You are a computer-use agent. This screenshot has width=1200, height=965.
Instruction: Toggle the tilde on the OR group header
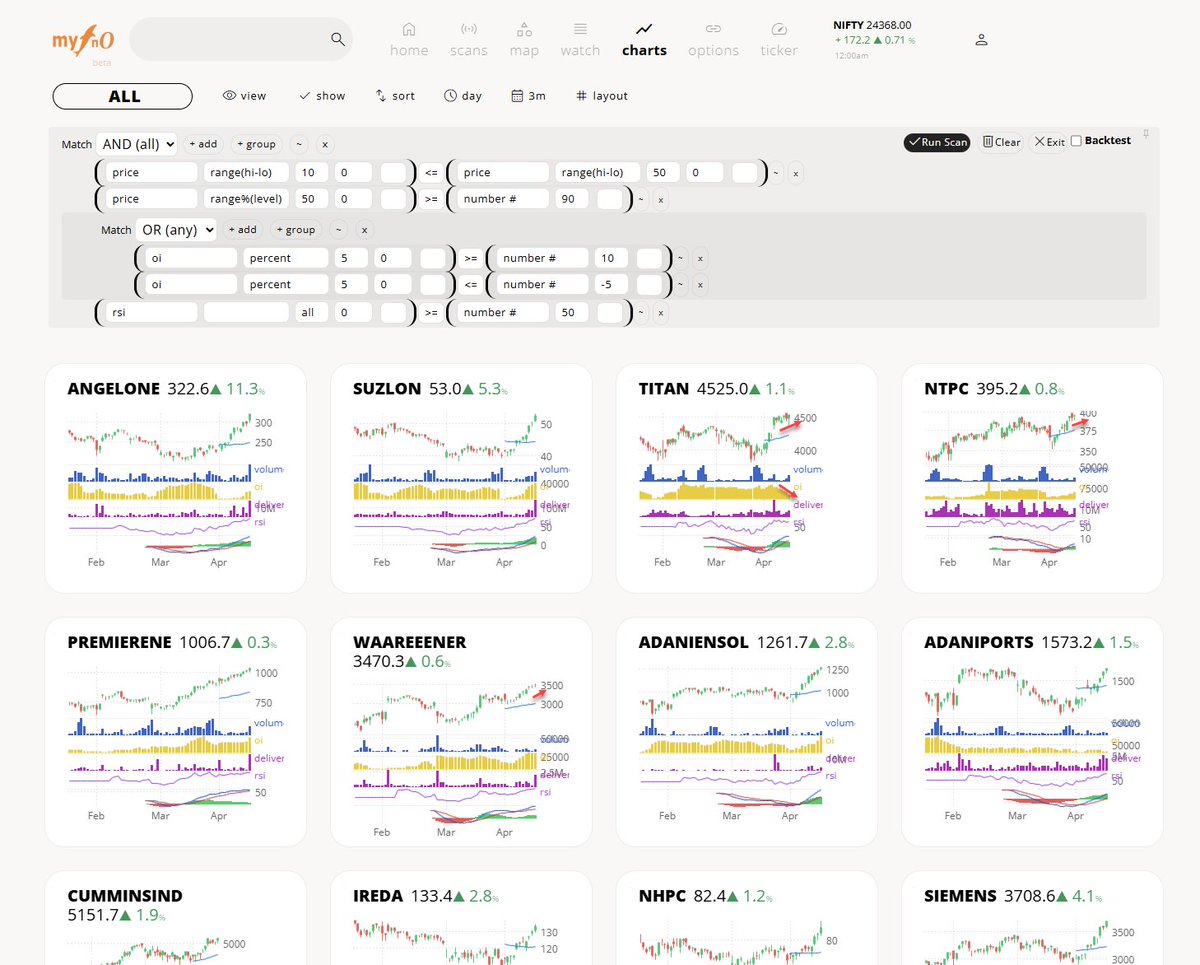338,230
